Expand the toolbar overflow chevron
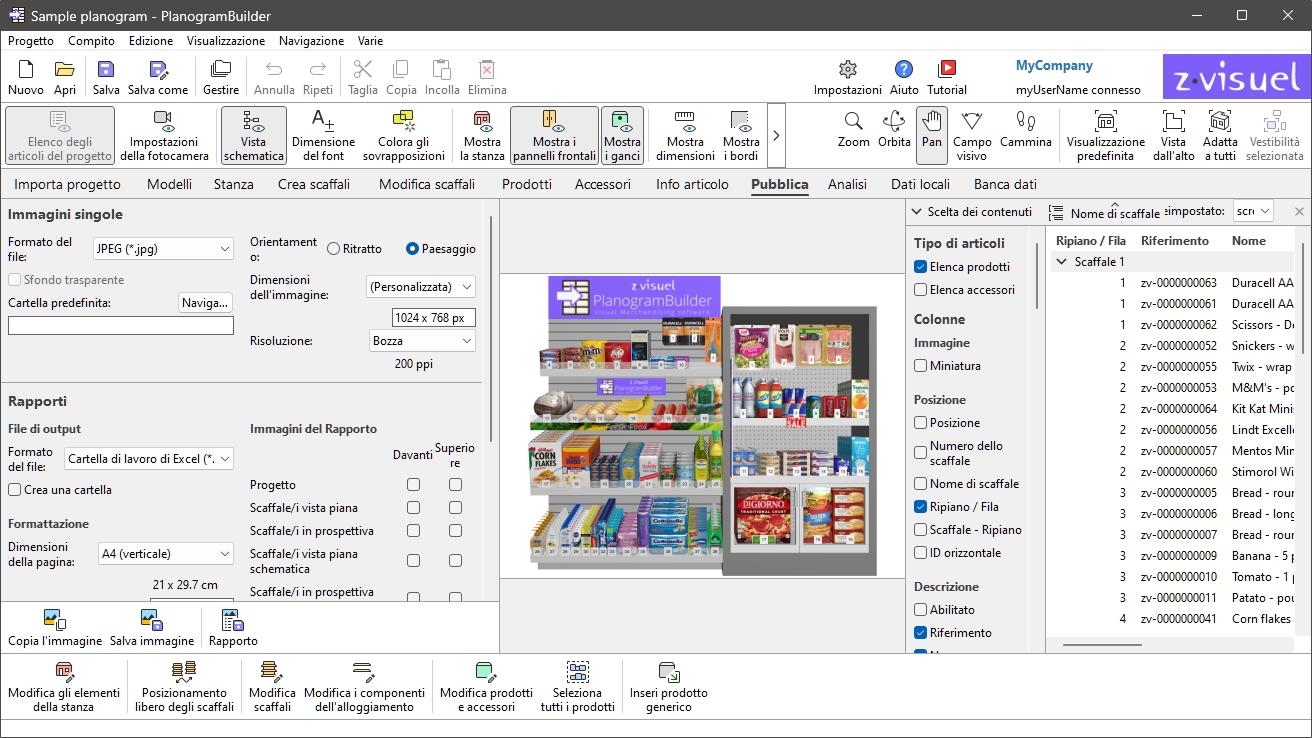This screenshot has width=1312, height=738. (x=776, y=135)
